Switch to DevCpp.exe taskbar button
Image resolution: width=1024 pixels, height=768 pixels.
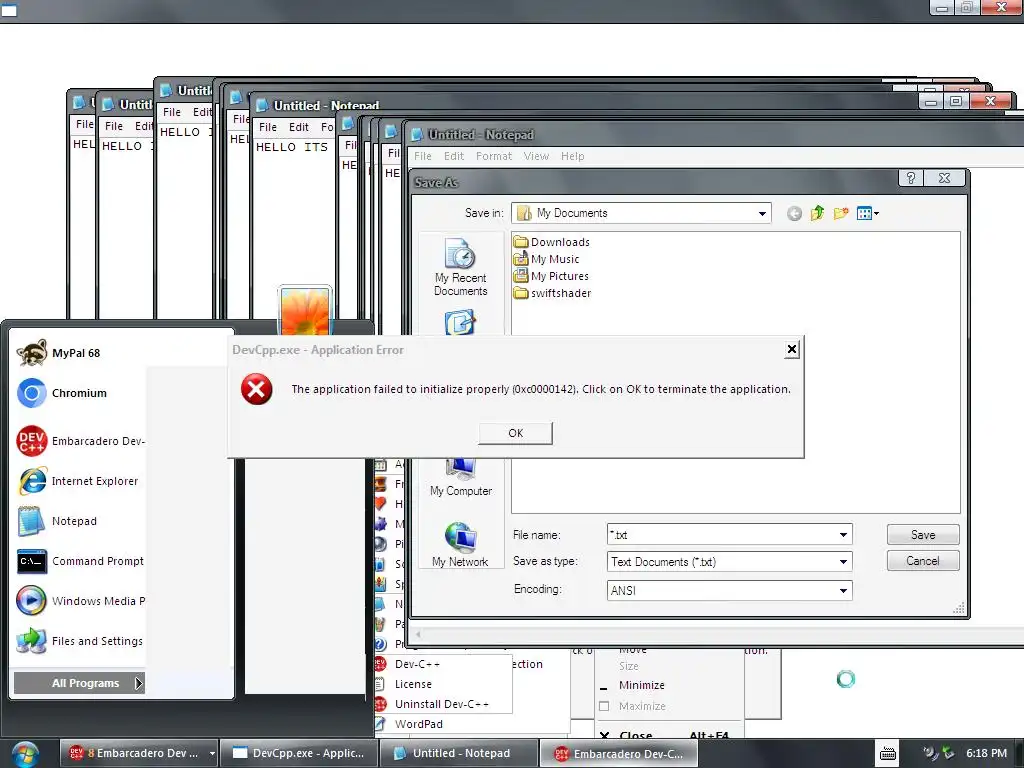point(299,753)
